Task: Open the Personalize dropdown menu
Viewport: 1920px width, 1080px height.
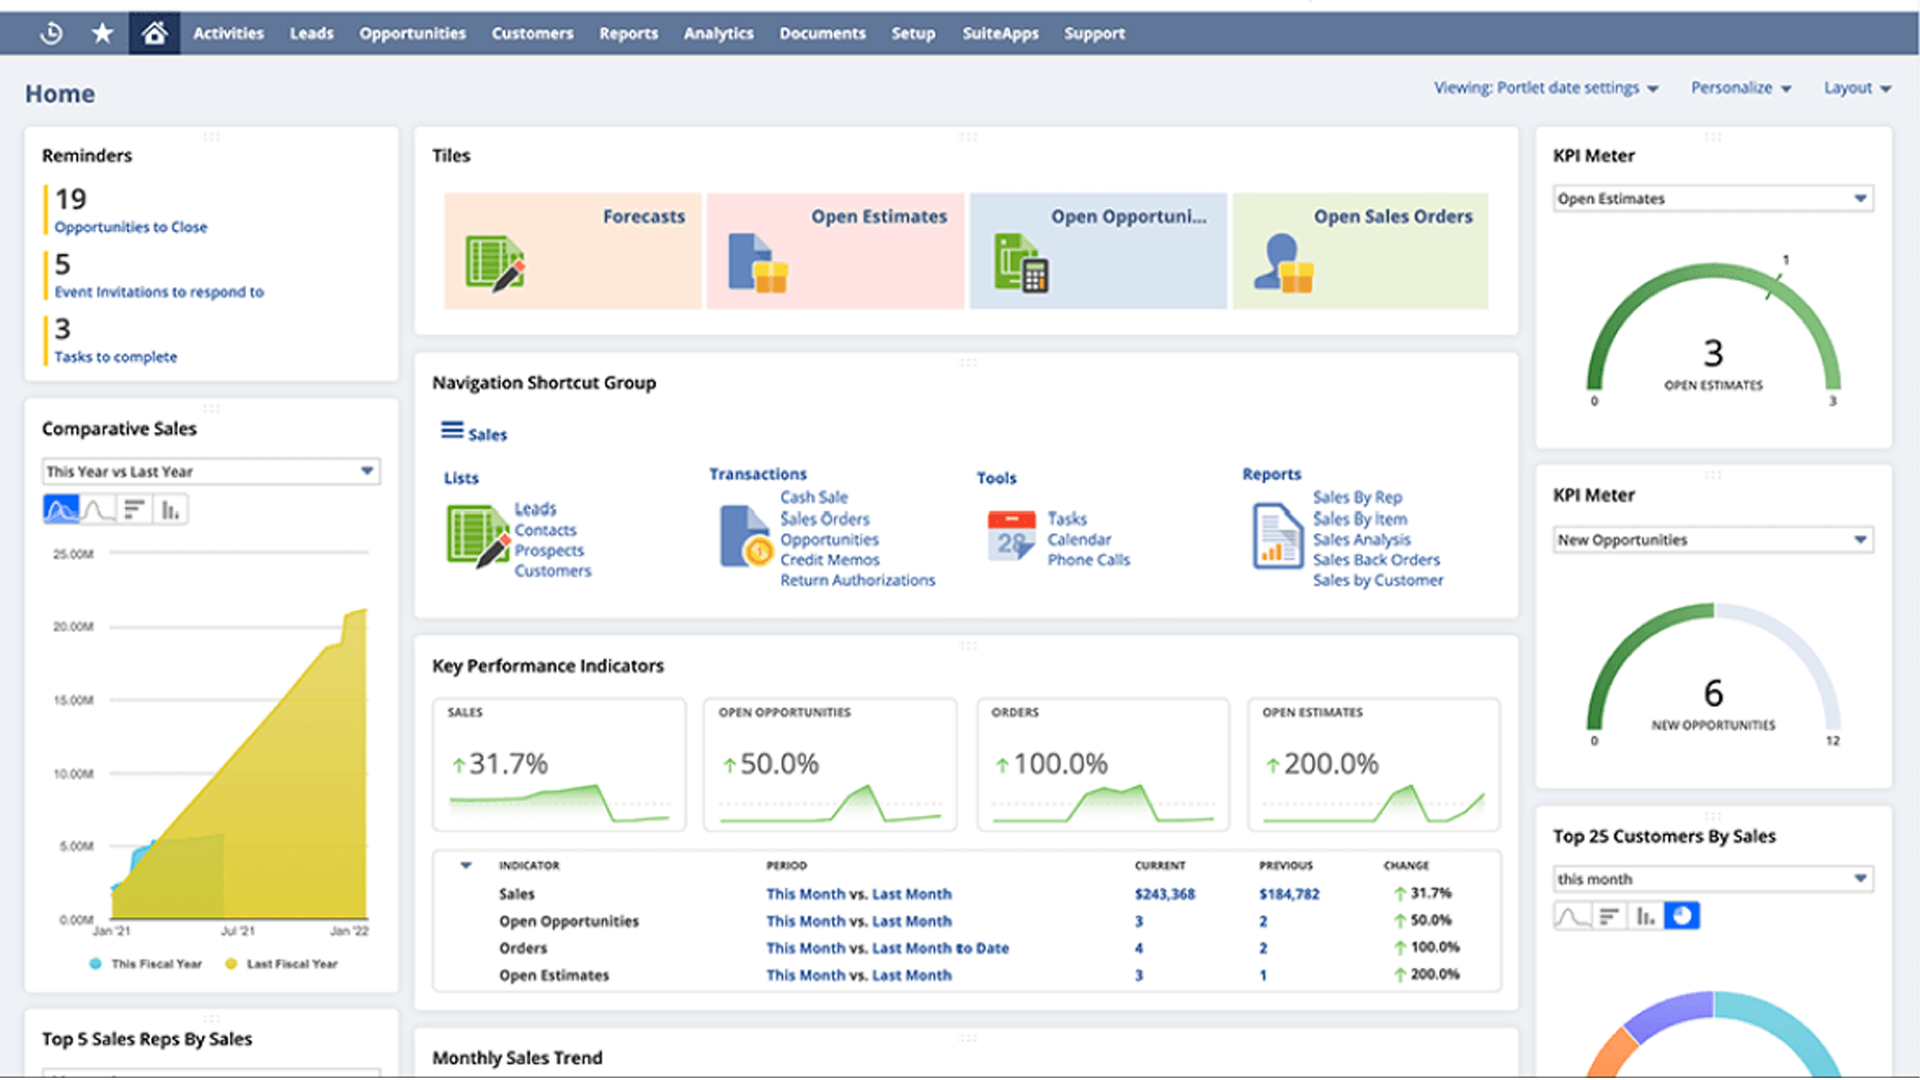Action: [1740, 88]
